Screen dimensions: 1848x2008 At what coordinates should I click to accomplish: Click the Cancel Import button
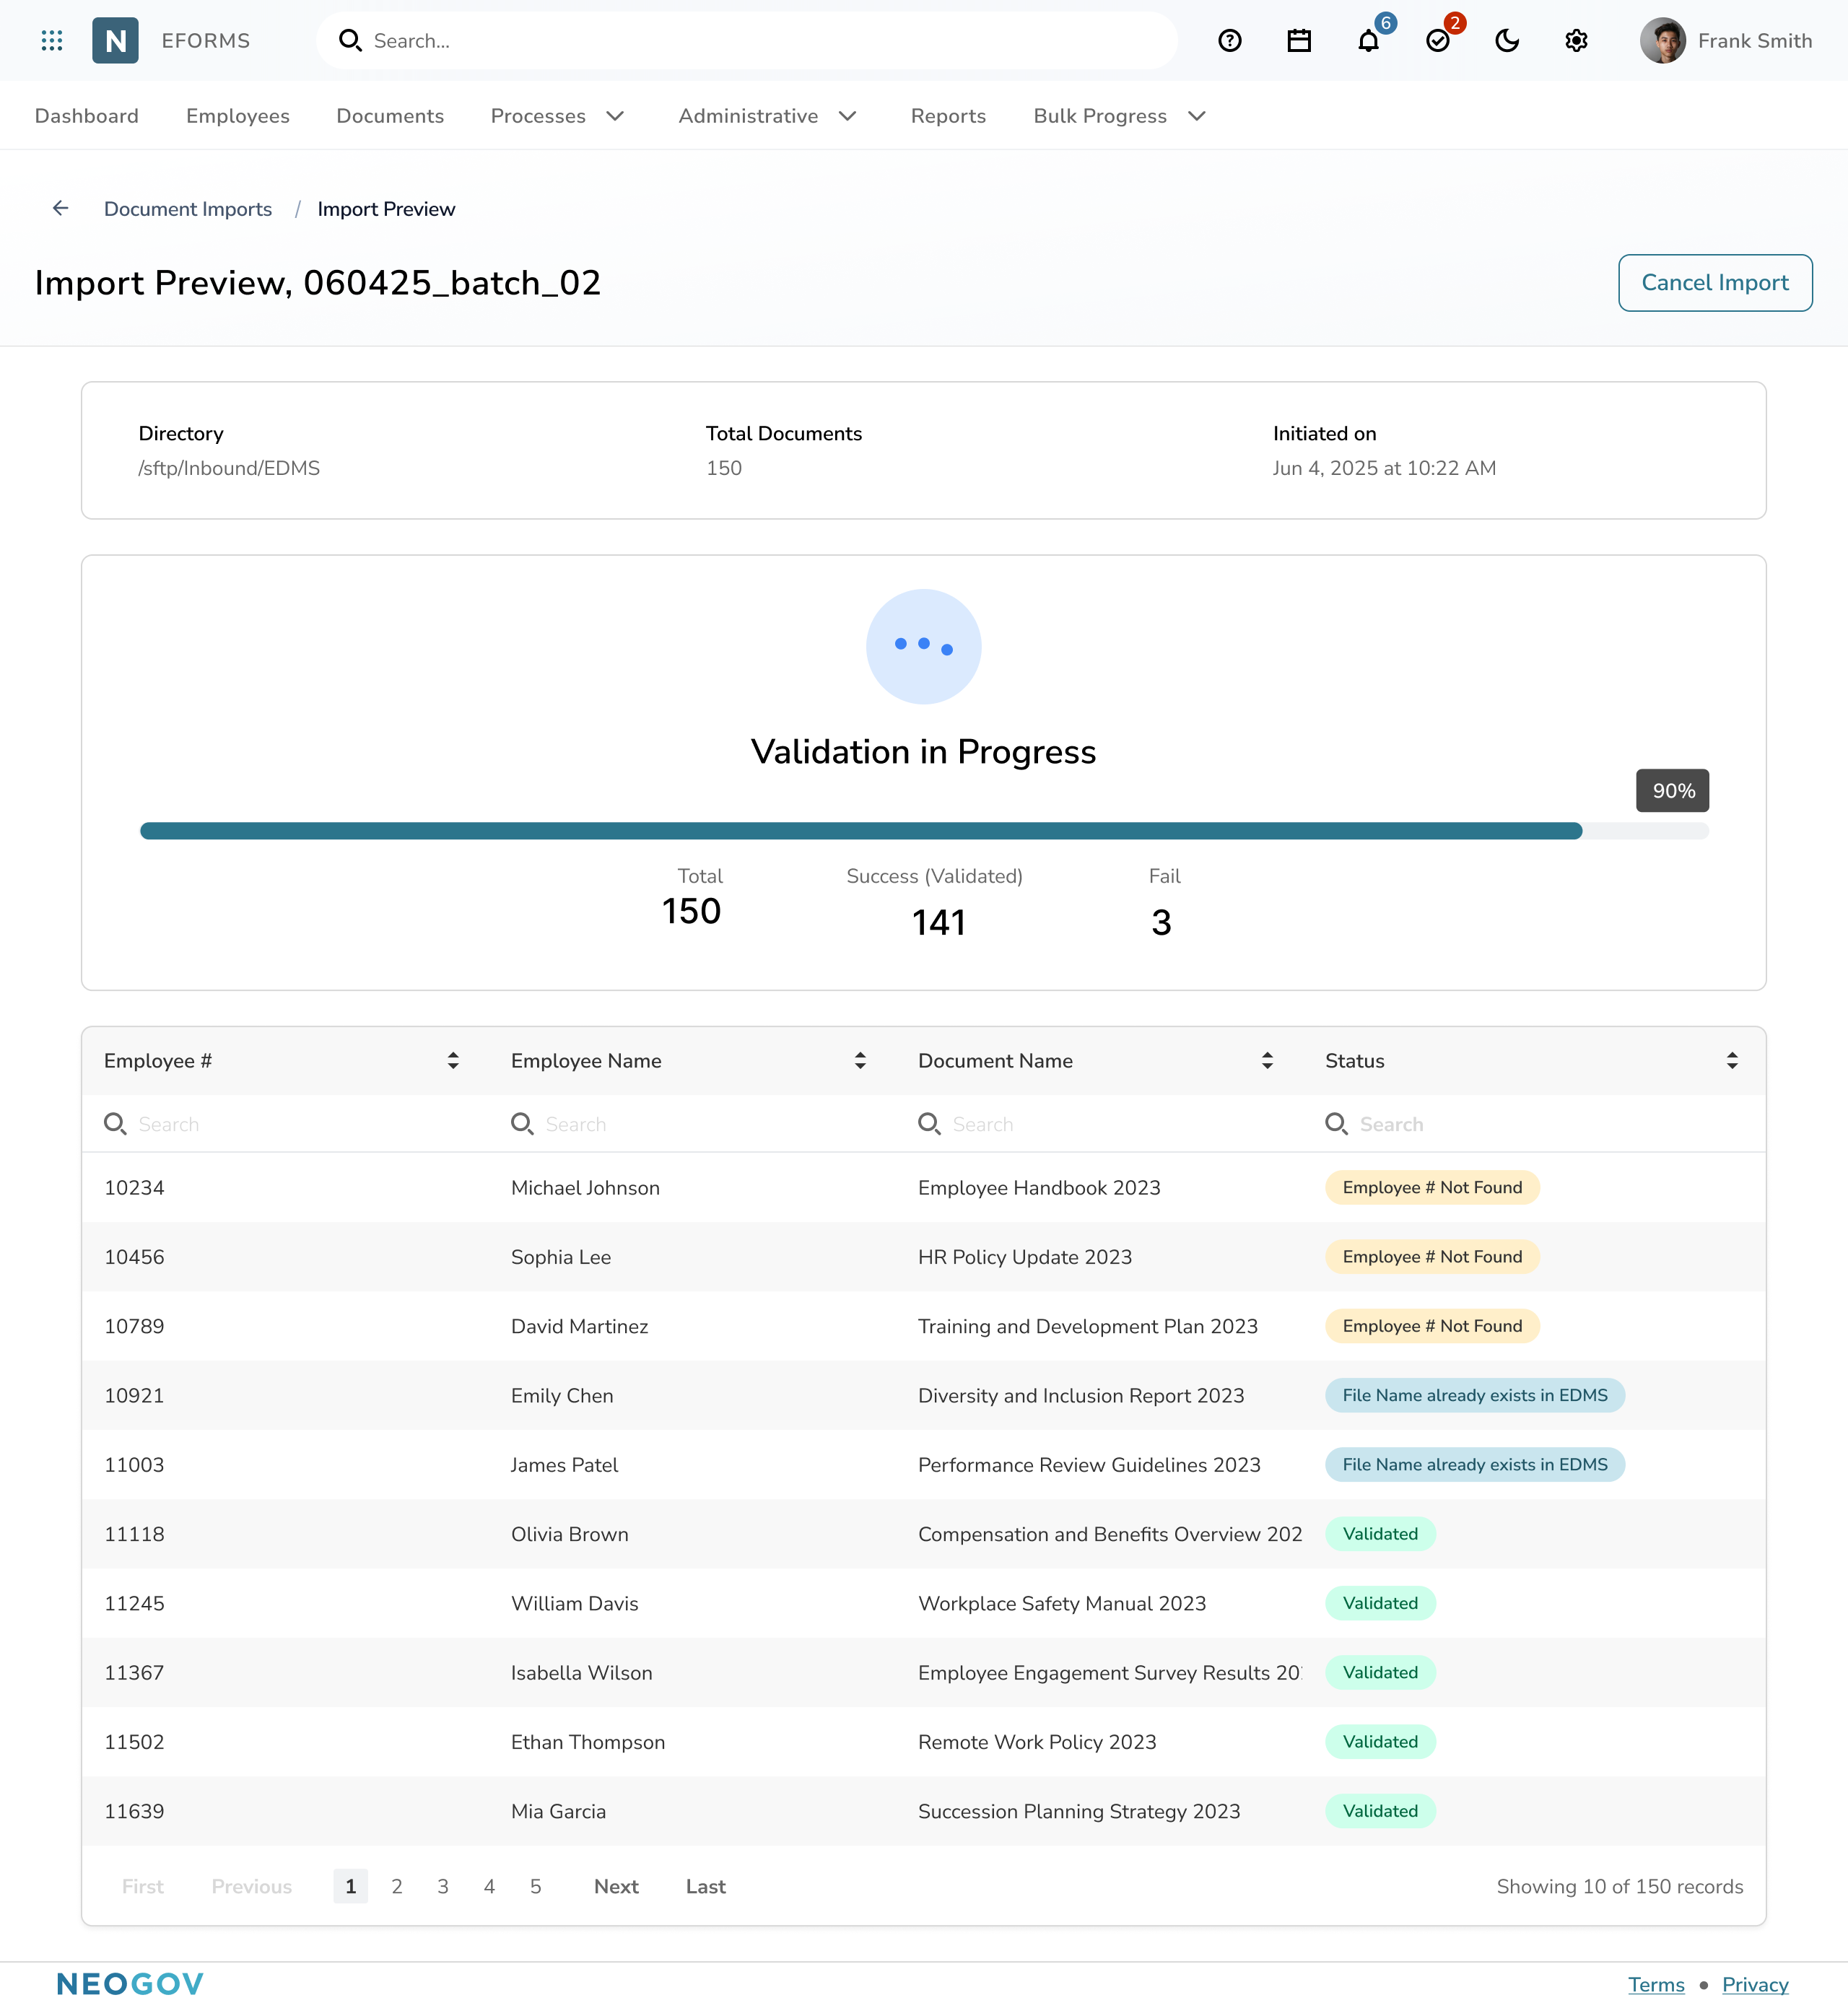[x=1715, y=283]
